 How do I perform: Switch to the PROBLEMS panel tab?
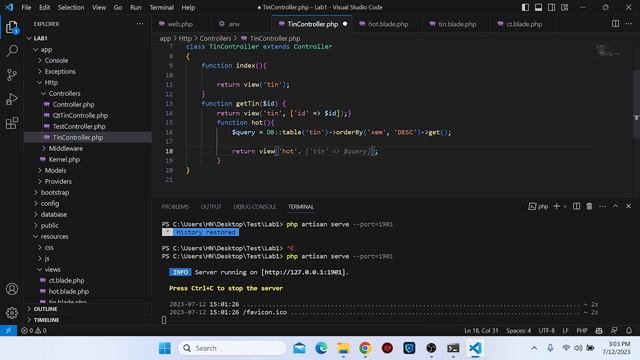(x=175, y=207)
